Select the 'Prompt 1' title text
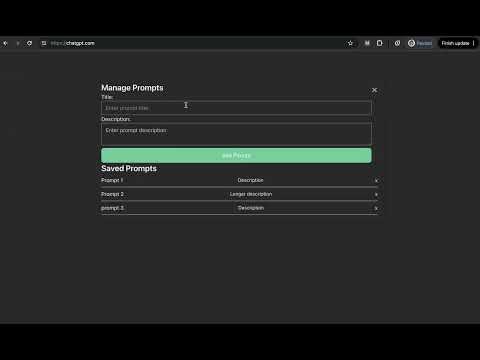The width and height of the screenshot is (480, 360). [x=112, y=180]
